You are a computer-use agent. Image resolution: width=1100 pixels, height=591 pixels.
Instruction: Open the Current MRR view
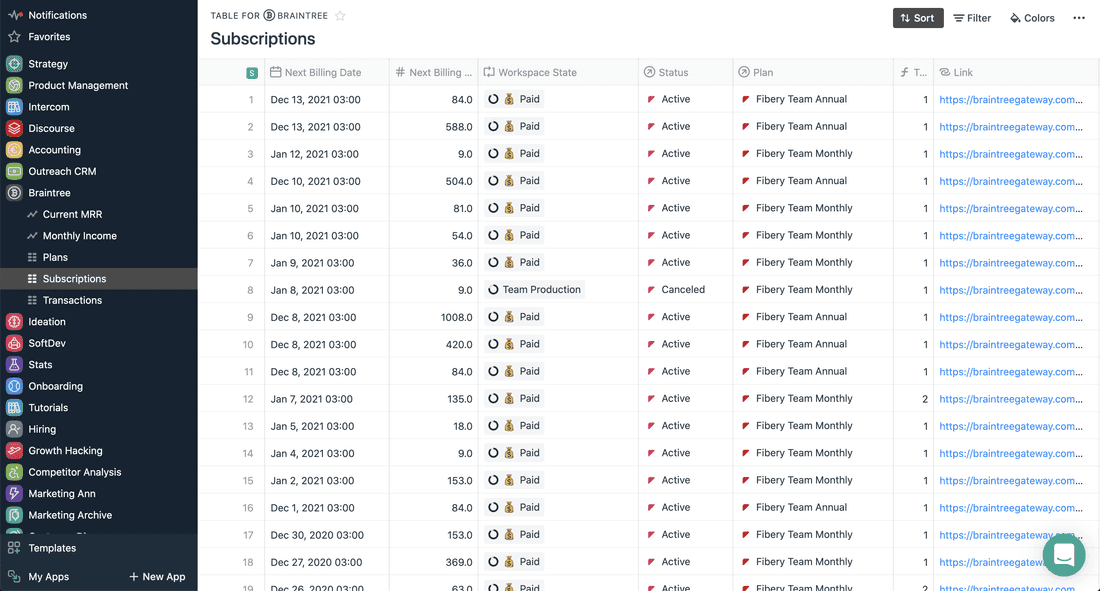click(x=72, y=214)
